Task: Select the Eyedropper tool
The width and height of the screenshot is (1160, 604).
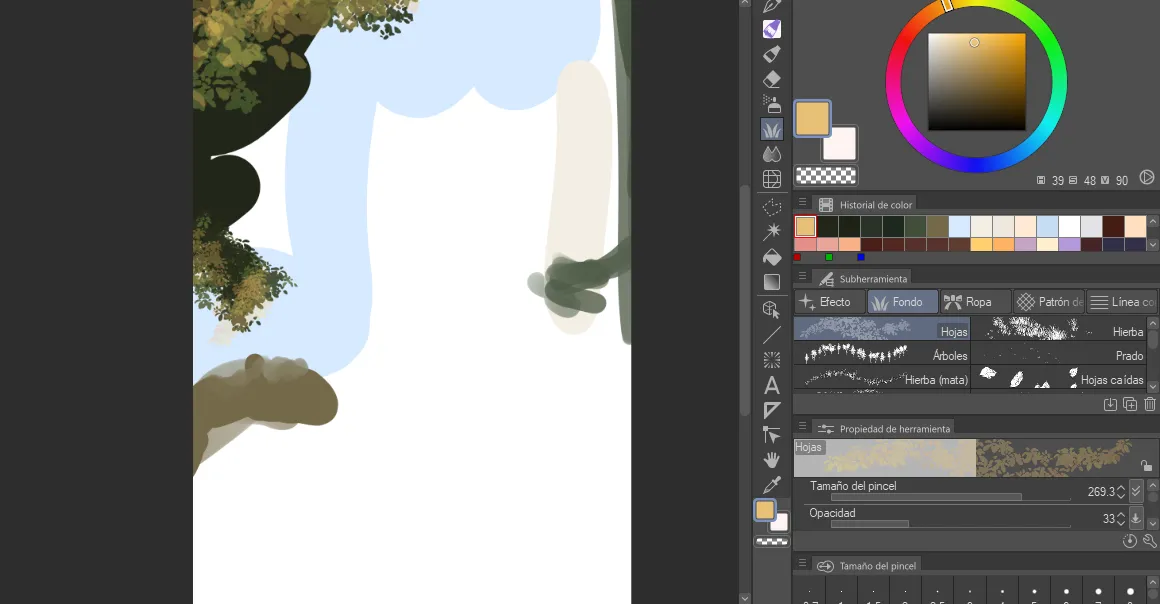Action: point(772,485)
